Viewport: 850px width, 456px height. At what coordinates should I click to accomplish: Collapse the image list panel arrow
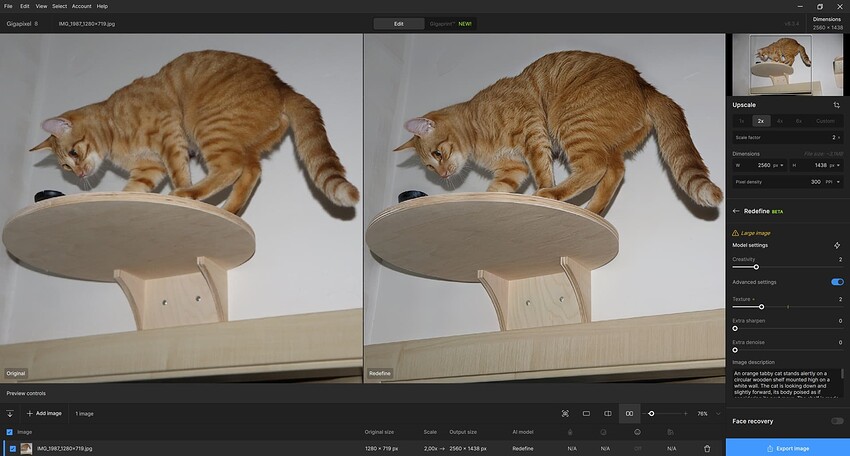(x=10, y=413)
